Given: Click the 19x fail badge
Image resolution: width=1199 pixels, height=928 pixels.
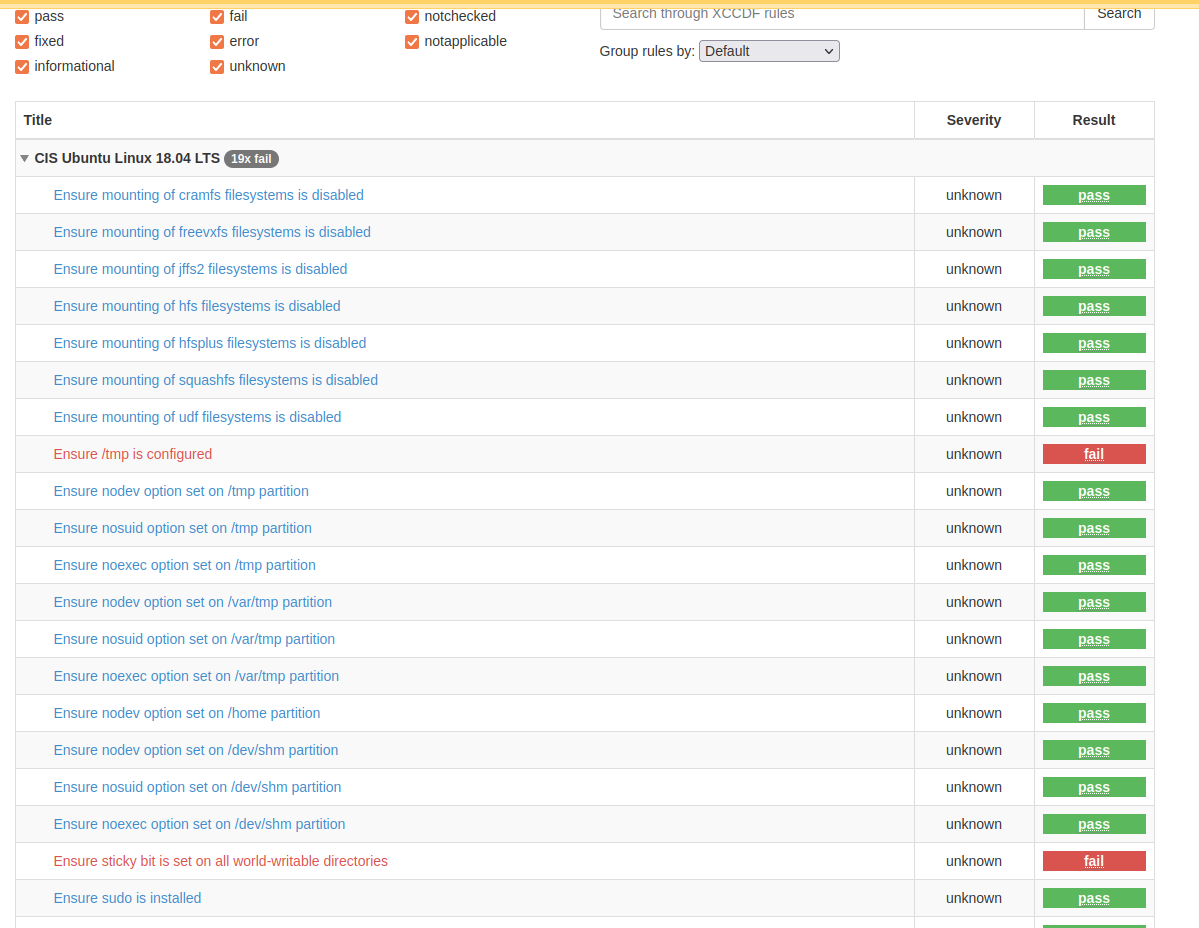Looking at the screenshot, I should [251, 158].
